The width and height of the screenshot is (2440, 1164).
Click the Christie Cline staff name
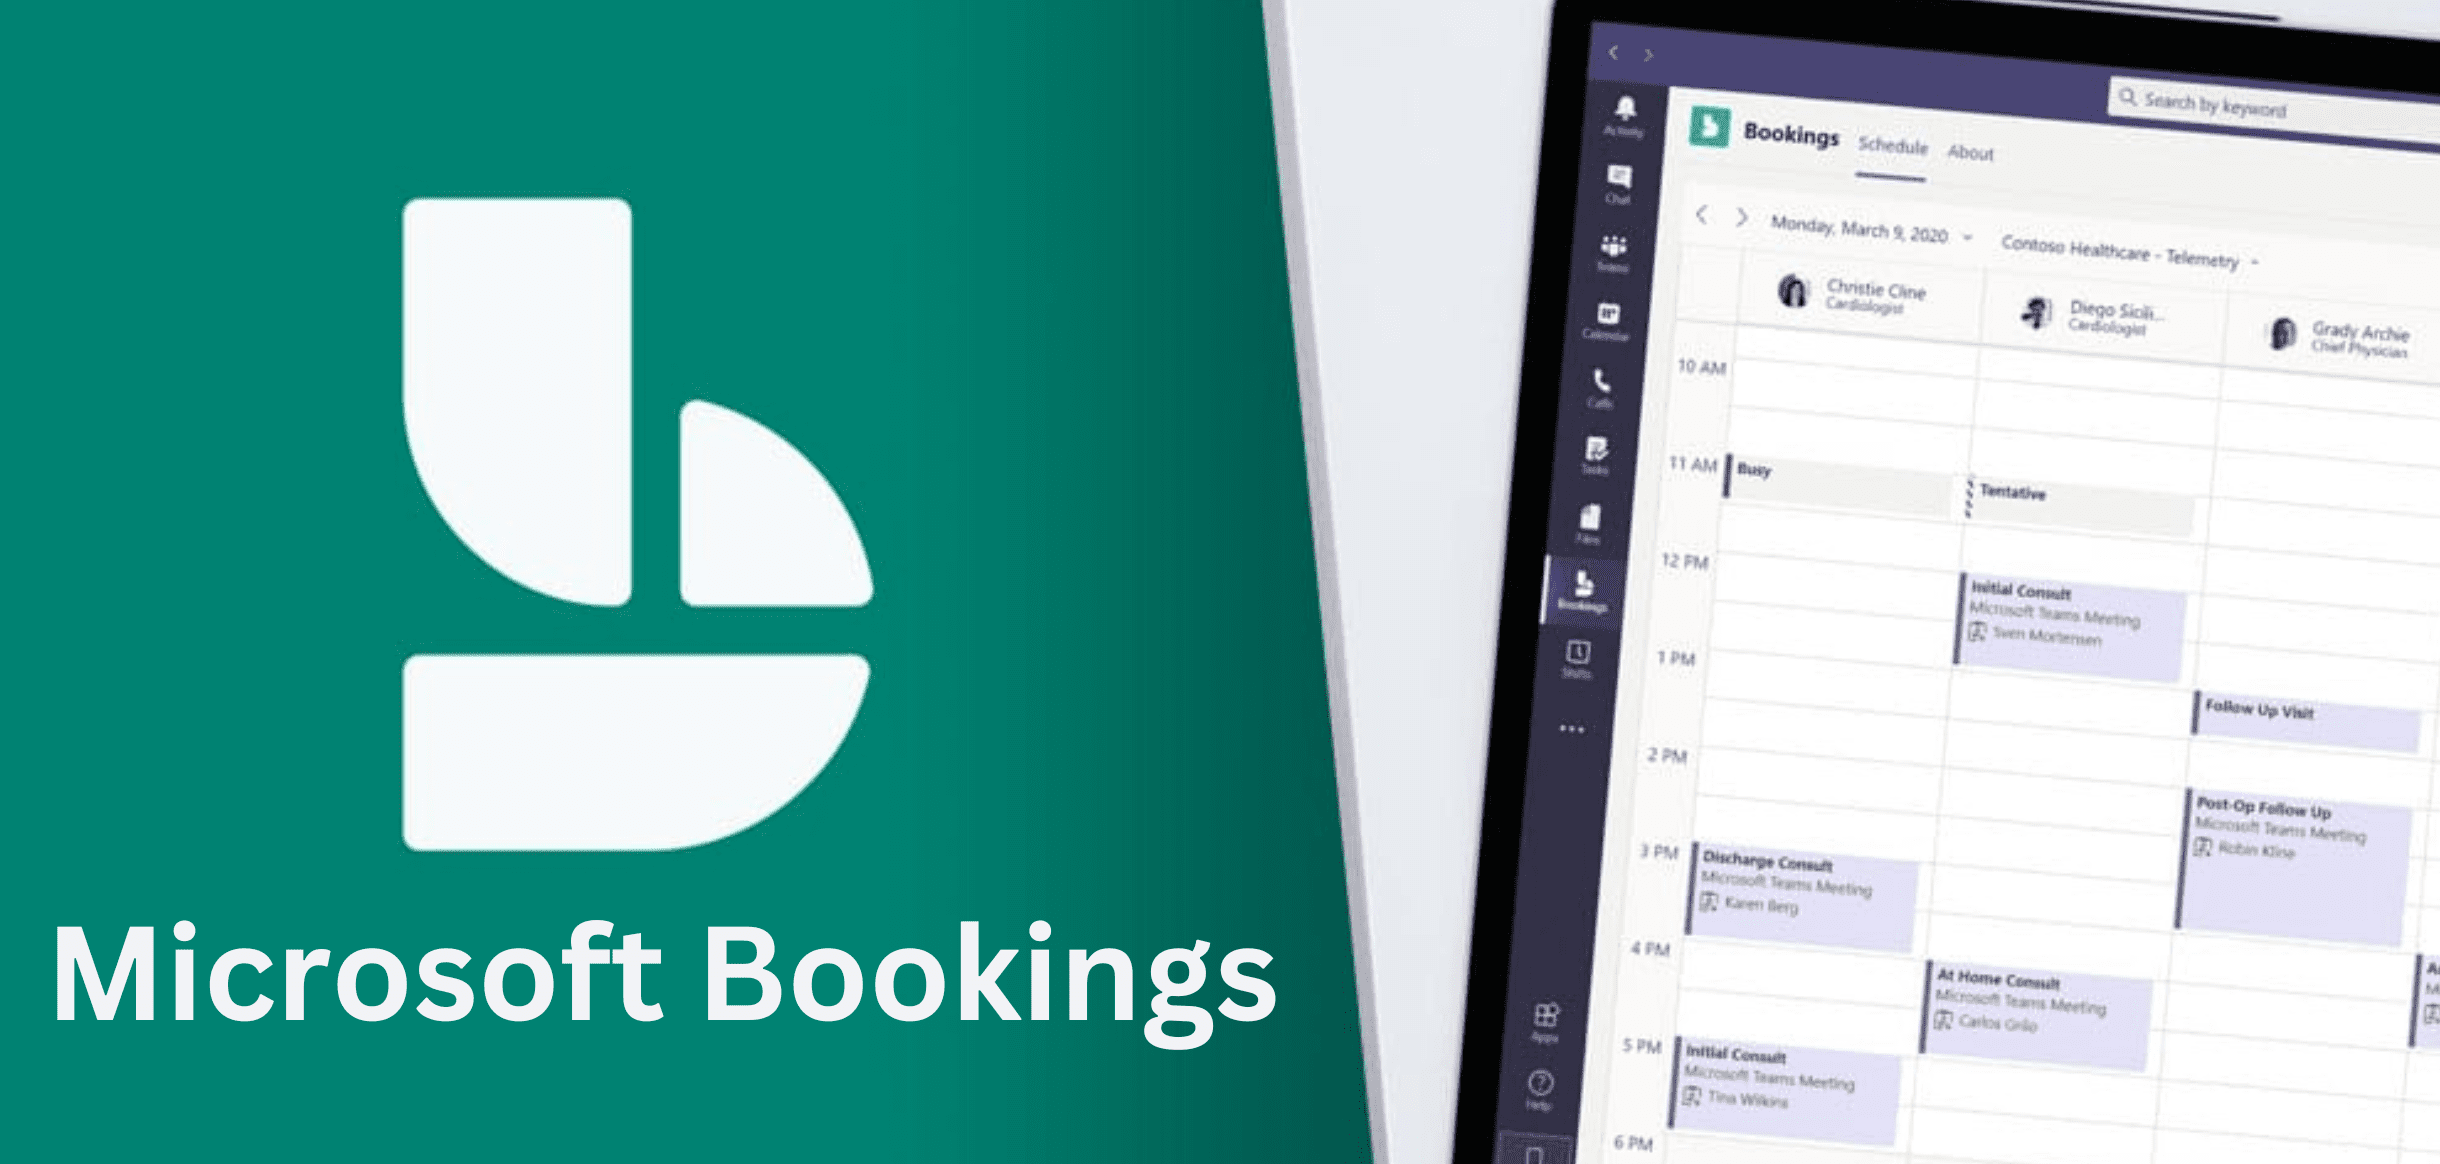click(1876, 290)
